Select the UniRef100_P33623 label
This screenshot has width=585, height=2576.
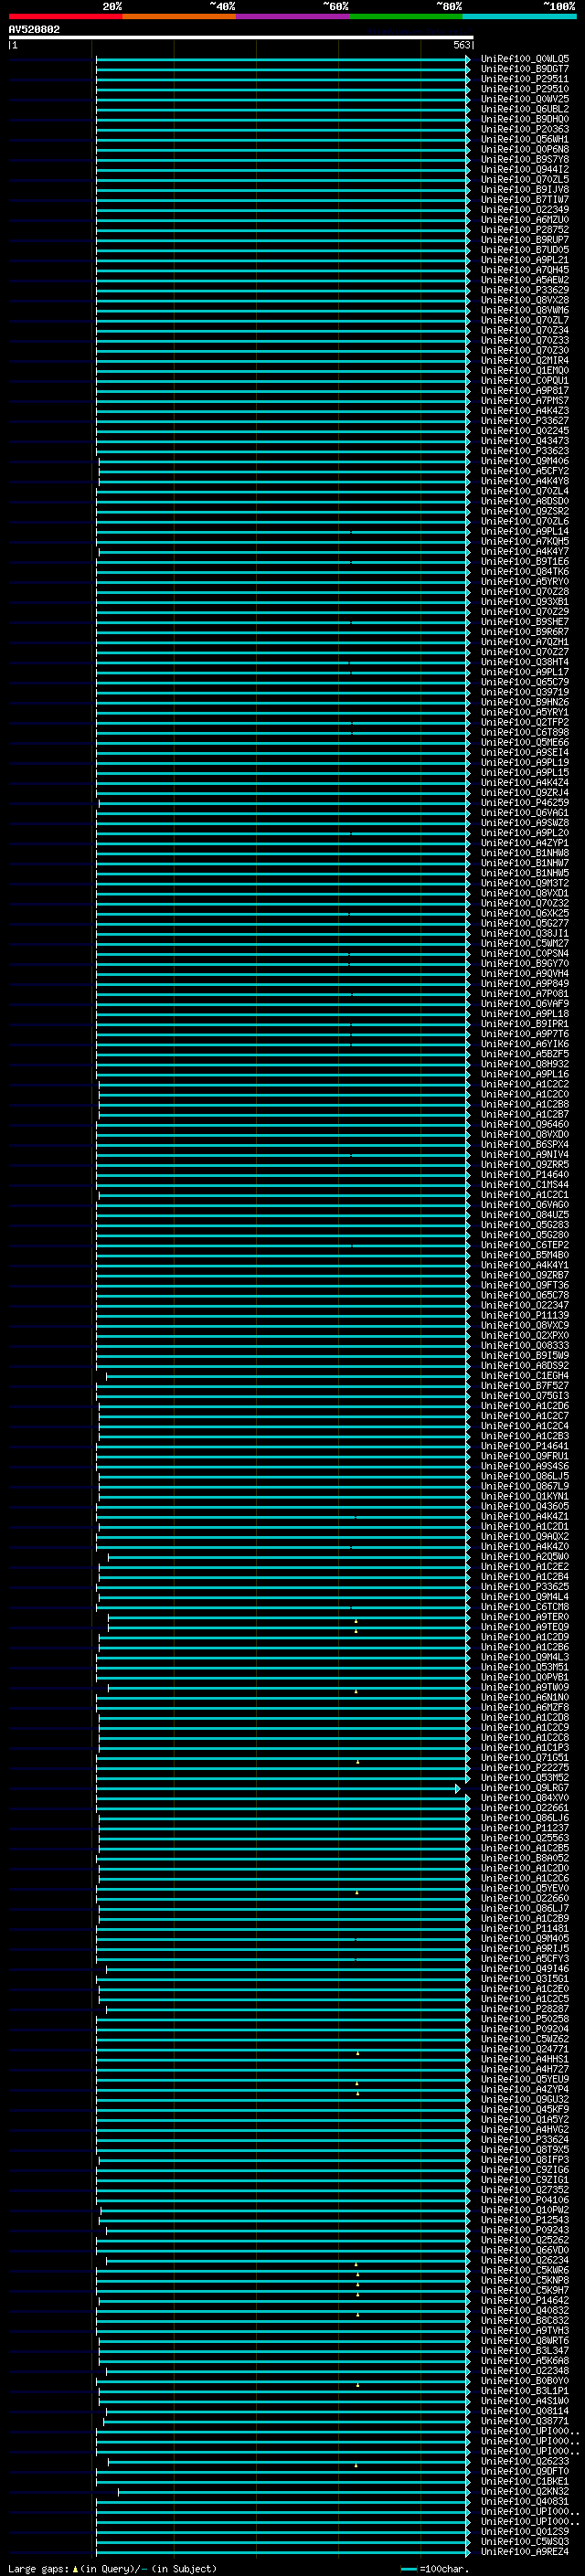[525, 451]
